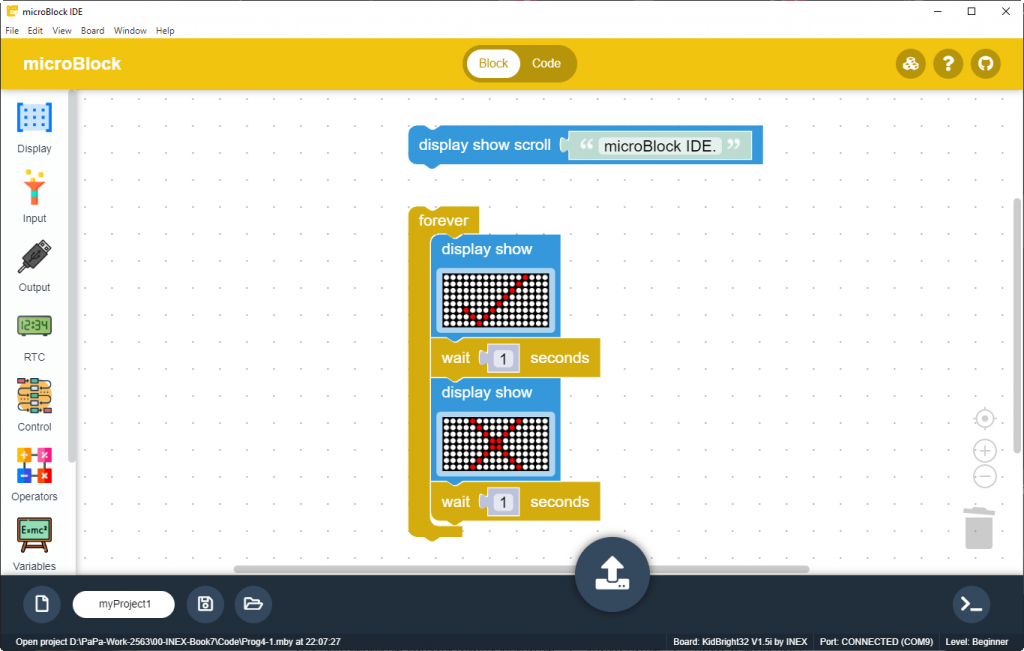
Task: Select the forever loop block
Action: [443, 221]
